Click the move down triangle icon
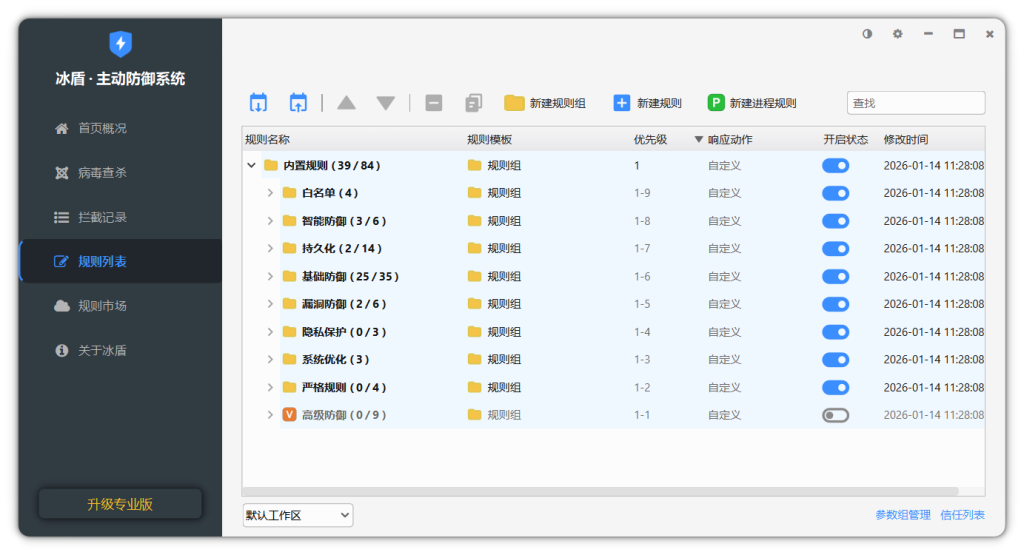Viewport: 1024px width, 555px height. tap(386, 103)
